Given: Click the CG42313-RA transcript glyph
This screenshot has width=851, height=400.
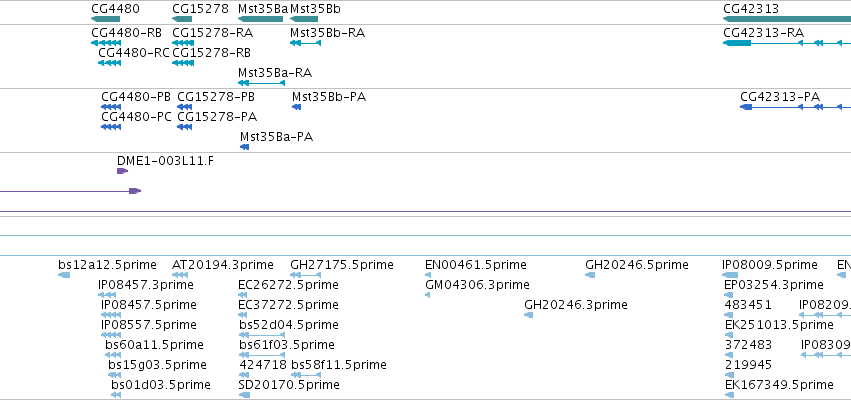Looking at the screenshot, I should click(787, 43).
